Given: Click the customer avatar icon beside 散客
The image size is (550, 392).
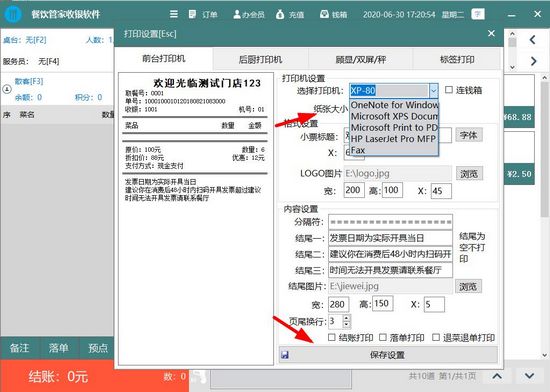Looking at the screenshot, I should [x=7, y=89].
